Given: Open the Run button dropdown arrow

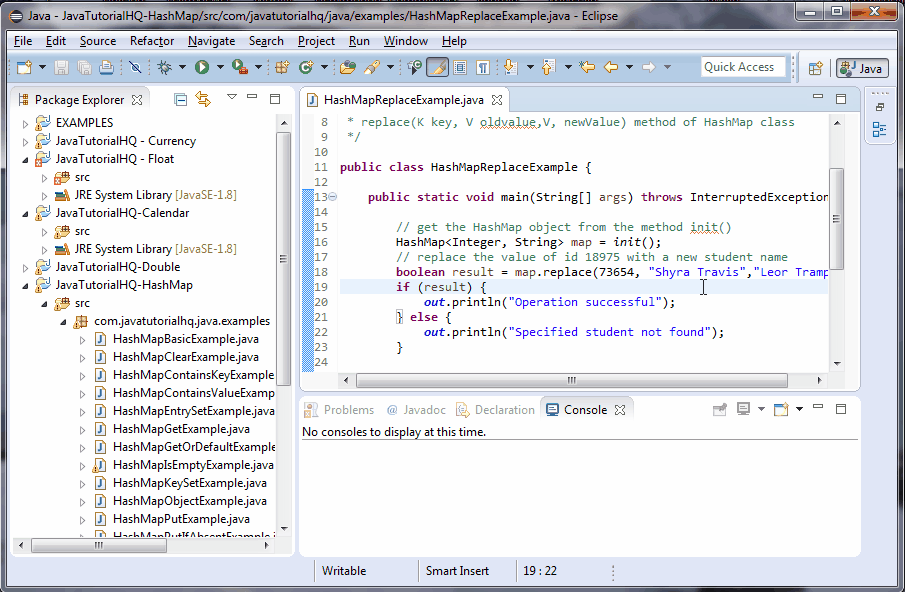Looking at the screenshot, I should (x=219, y=68).
